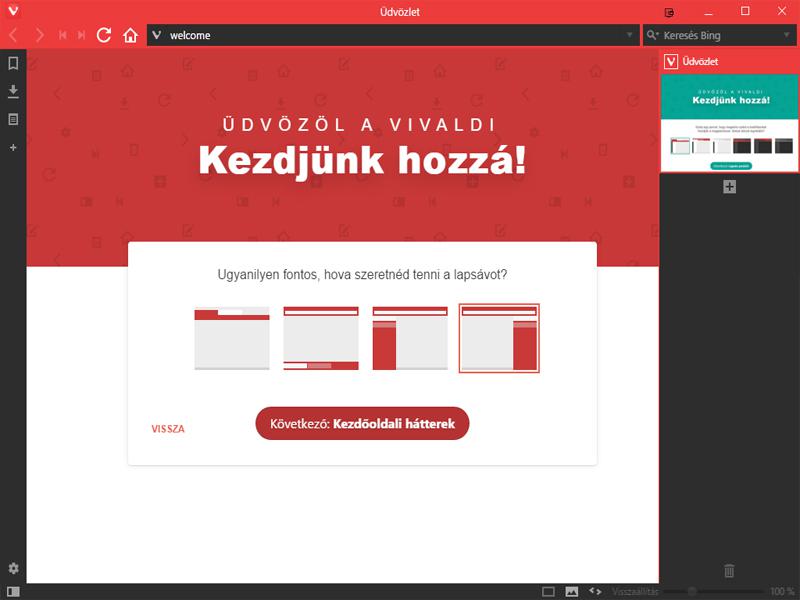Click the site info icon in address bar
Viewport: 800px width, 600px height.
tap(157, 35)
